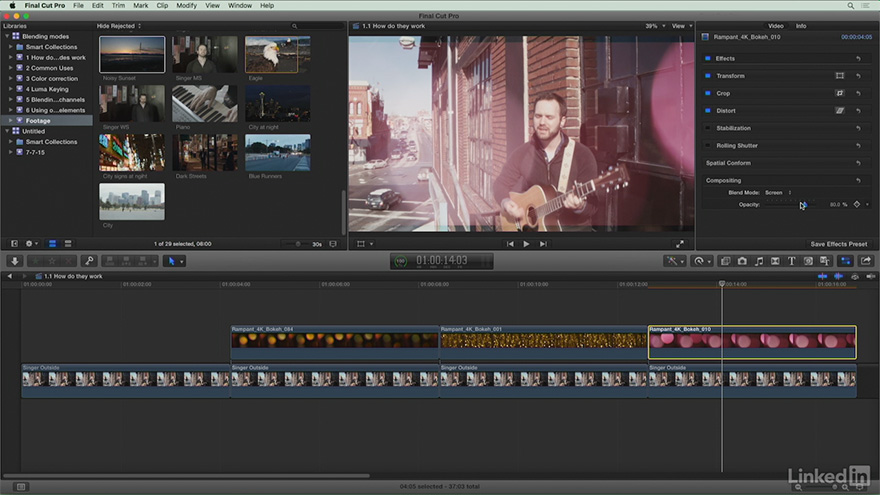Viewport: 880px width, 495px height.
Task: Open the keyword editor key icon
Action: pos(89,261)
